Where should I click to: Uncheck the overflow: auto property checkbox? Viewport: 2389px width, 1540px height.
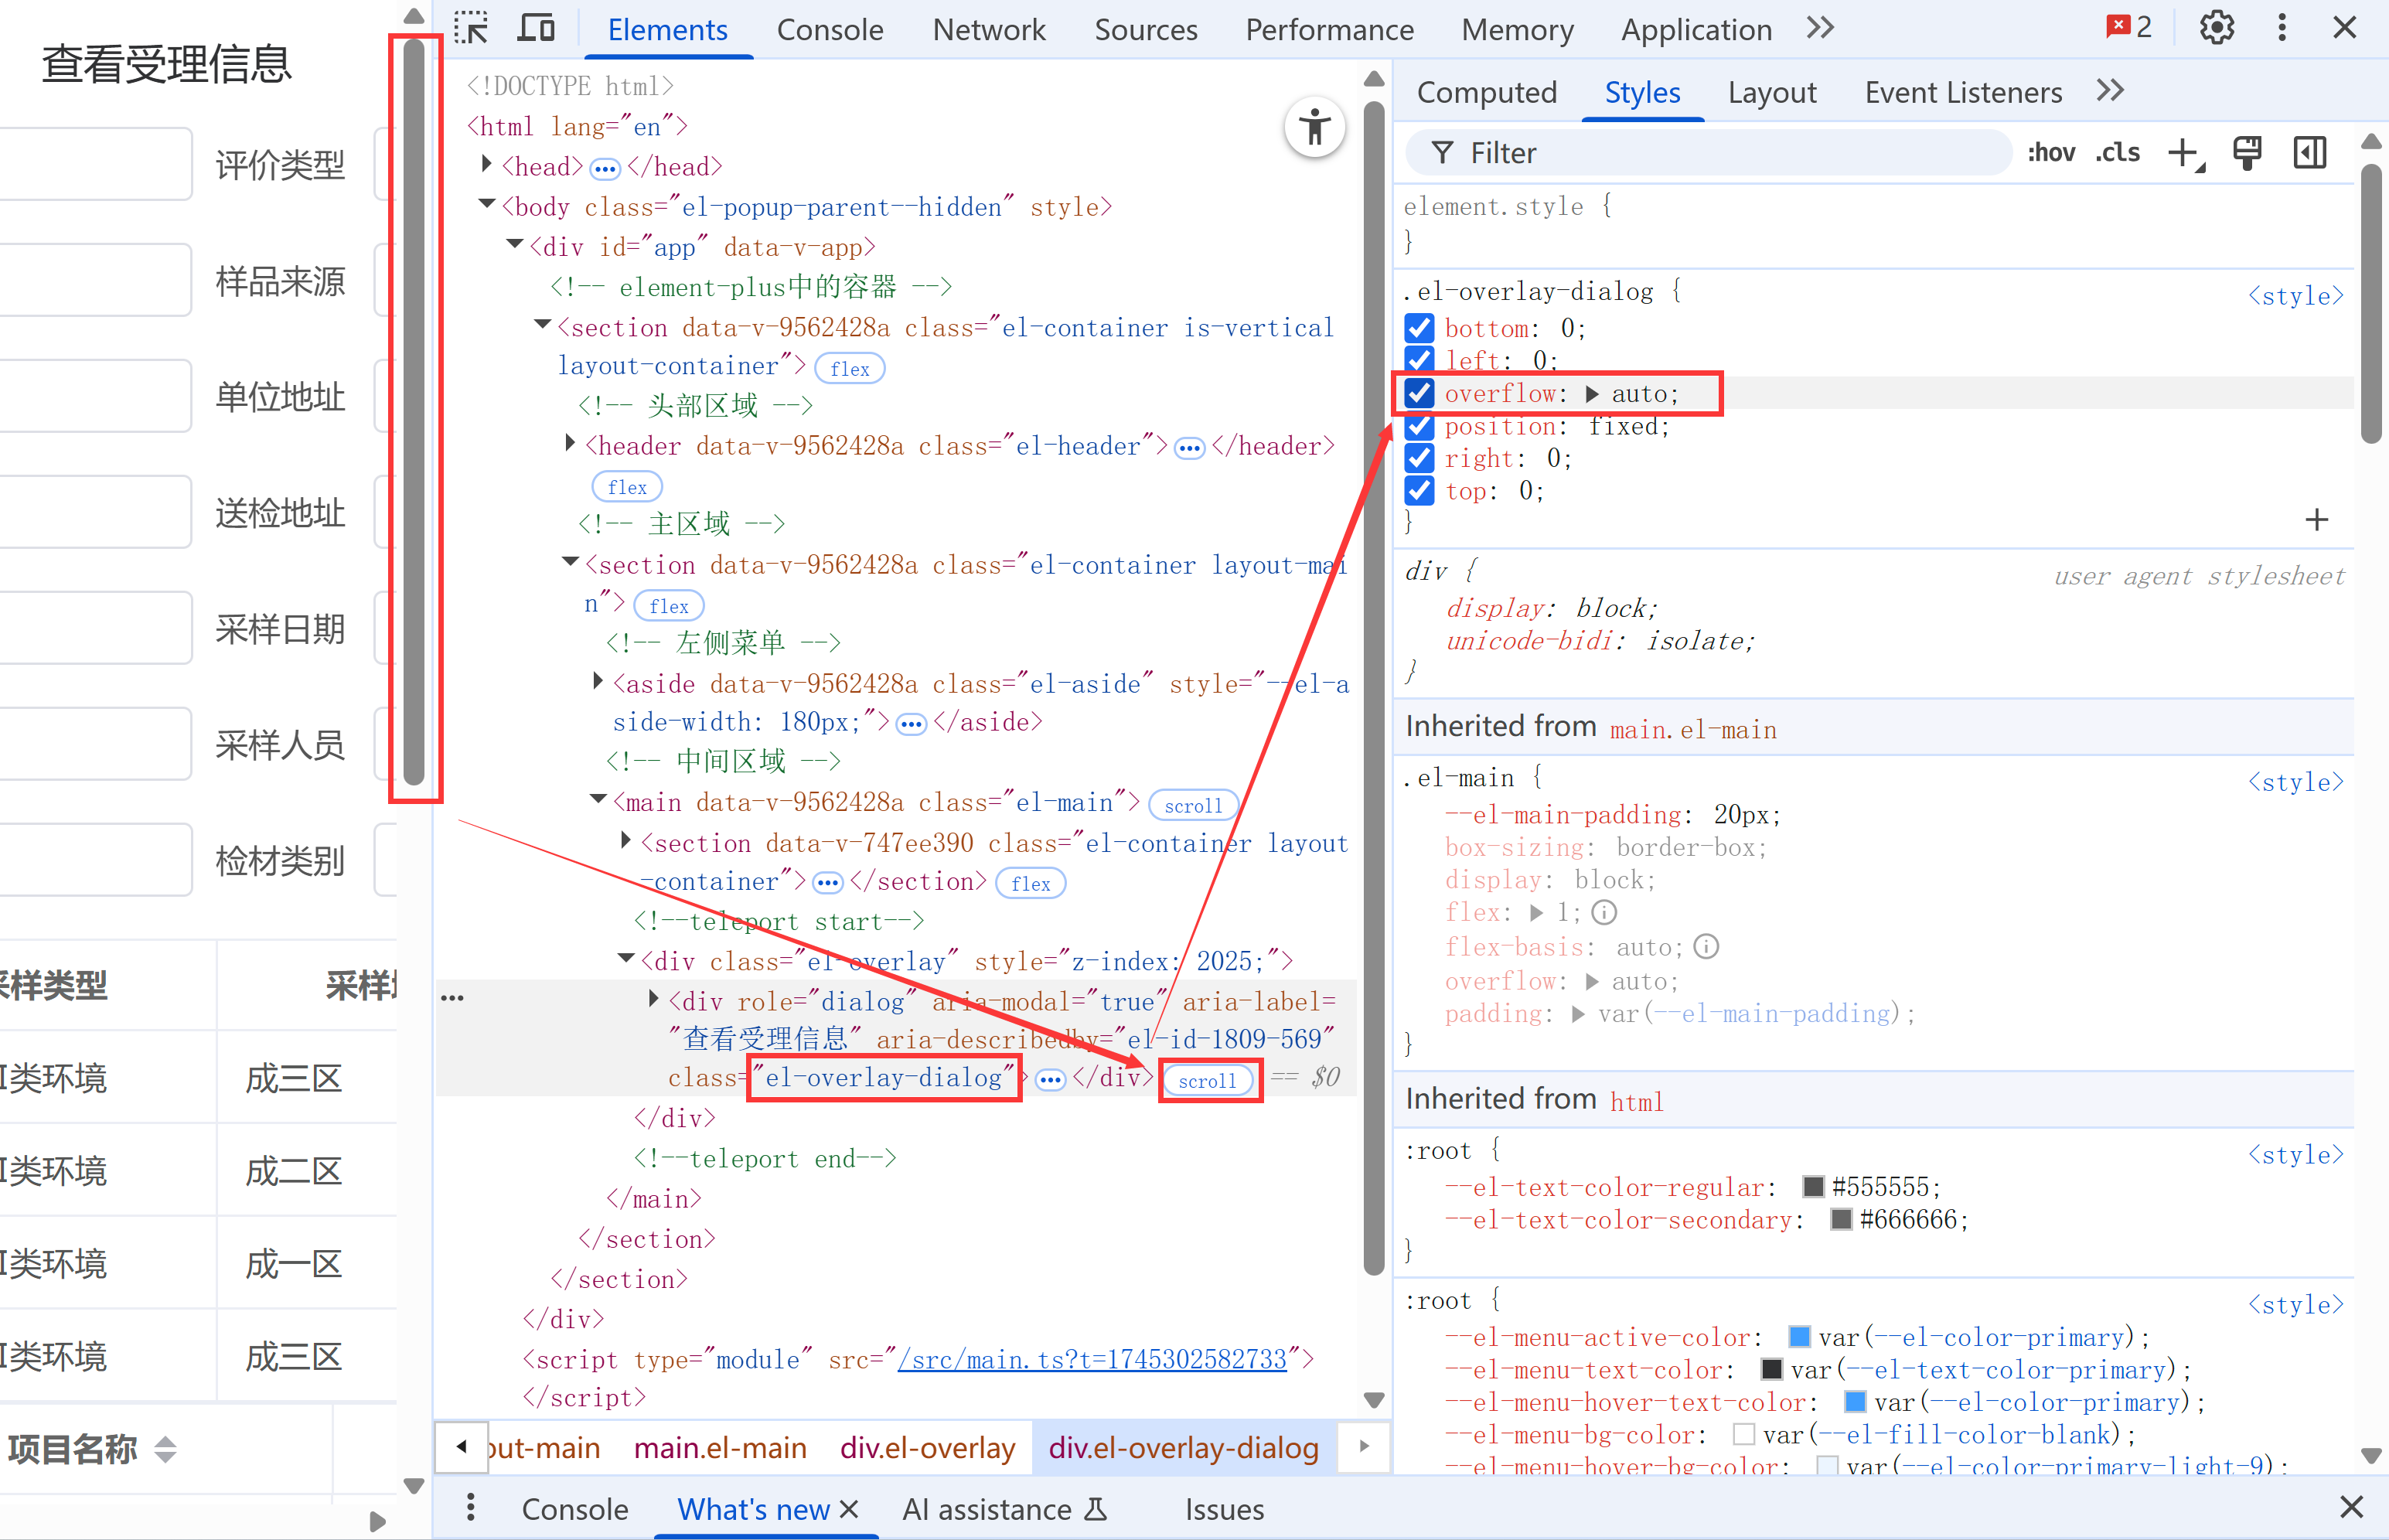point(1419,393)
